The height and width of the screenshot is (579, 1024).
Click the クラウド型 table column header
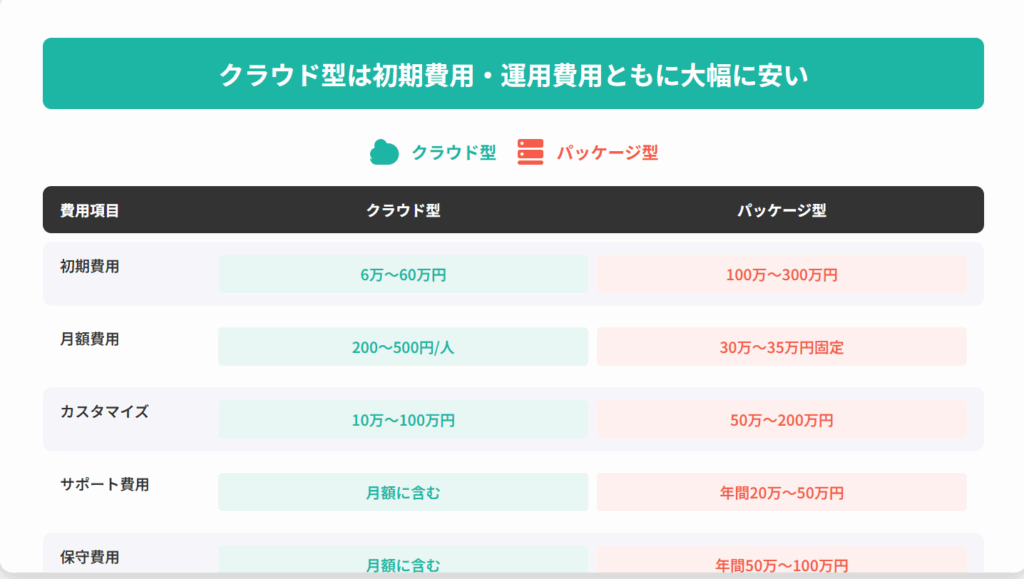pyautogui.click(x=403, y=210)
